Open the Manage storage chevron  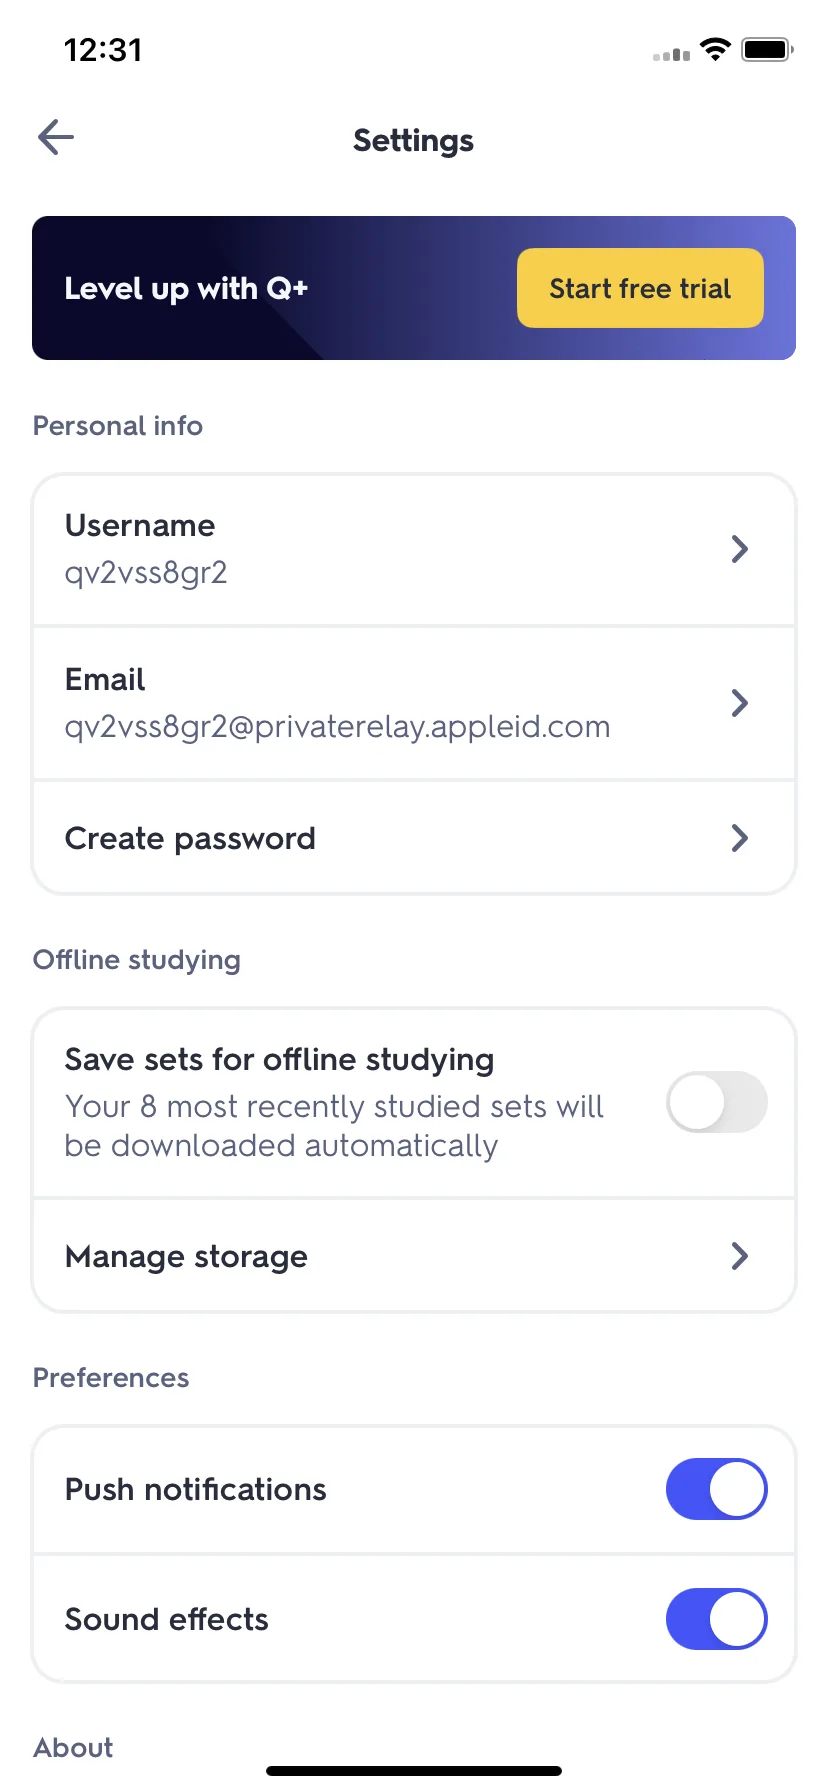pos(740,1256)
